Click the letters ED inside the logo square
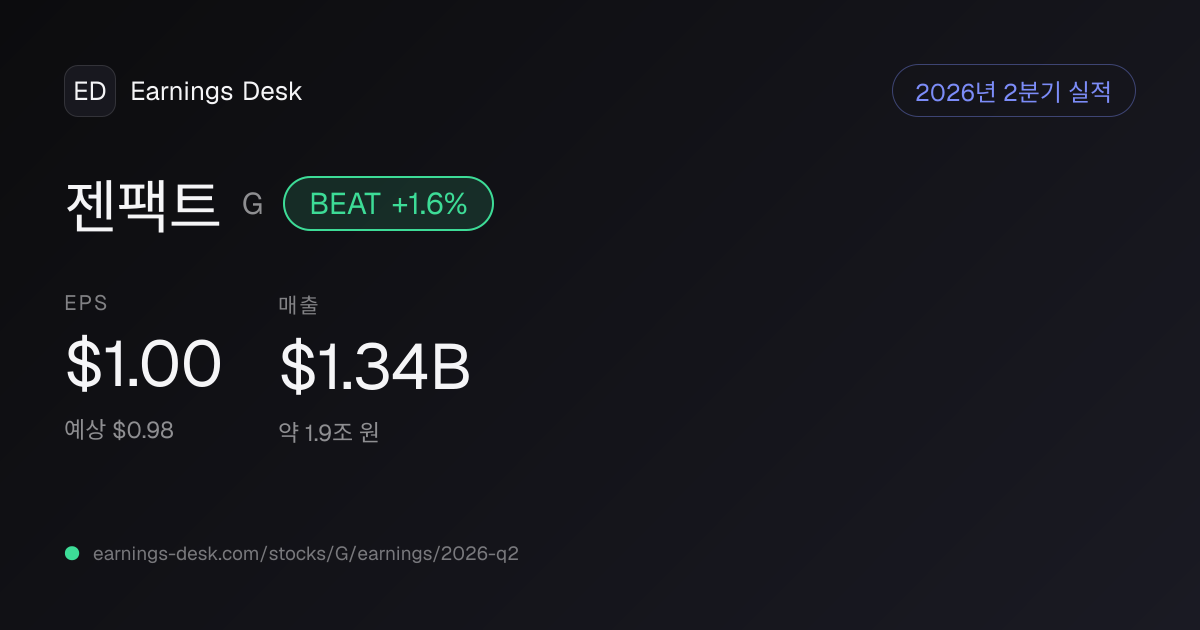 click(90, 91)
